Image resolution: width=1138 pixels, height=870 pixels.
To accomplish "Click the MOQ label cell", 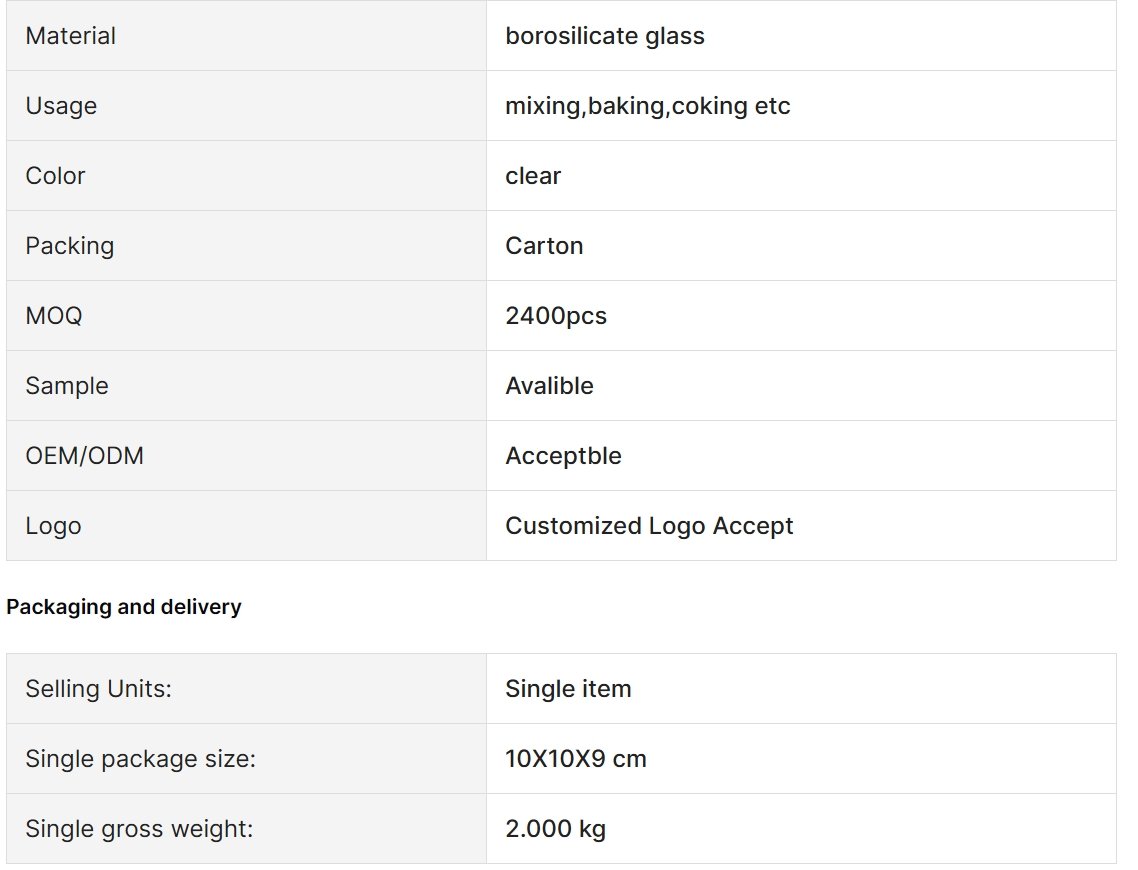I will coord(246,316).
